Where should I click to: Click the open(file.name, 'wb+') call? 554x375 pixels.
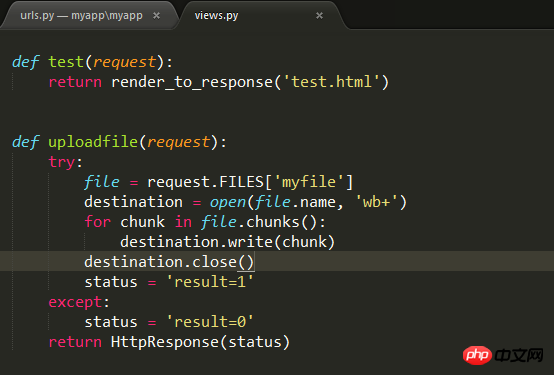coord(308,202)
